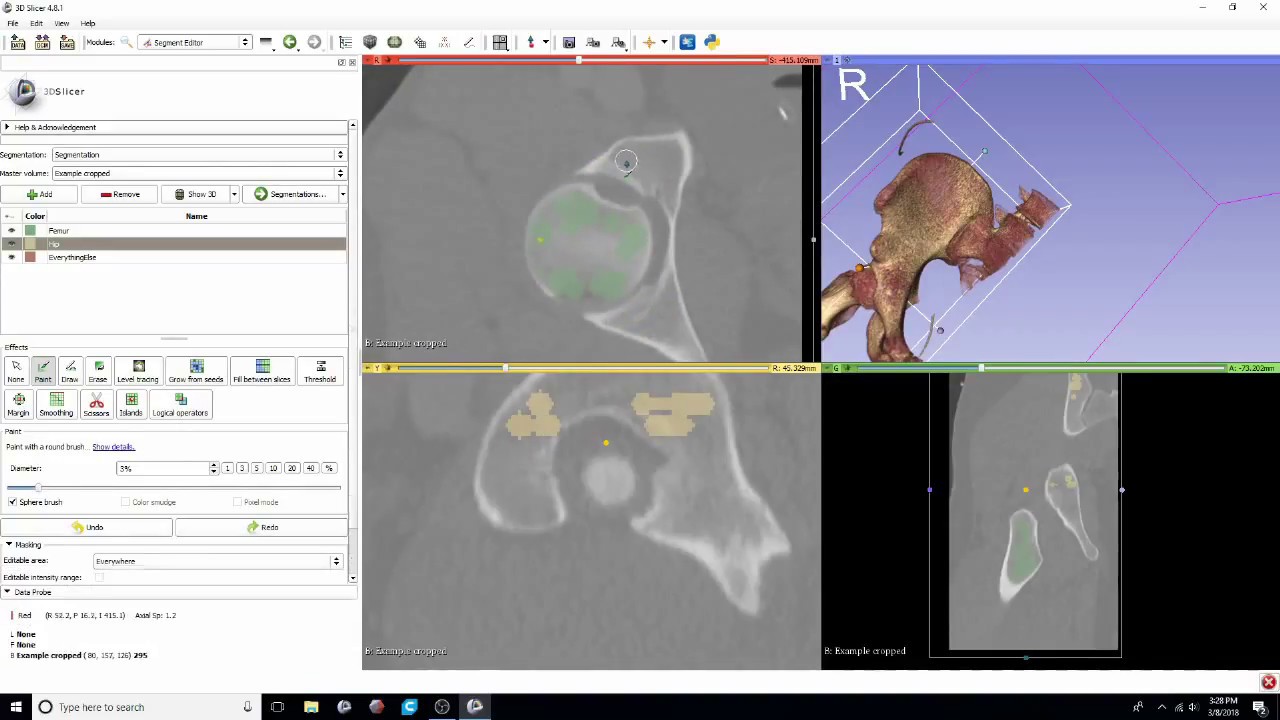This screenshot has width=1280, height=720.
Task: Open the Edit menu
Action: point(36,23)
